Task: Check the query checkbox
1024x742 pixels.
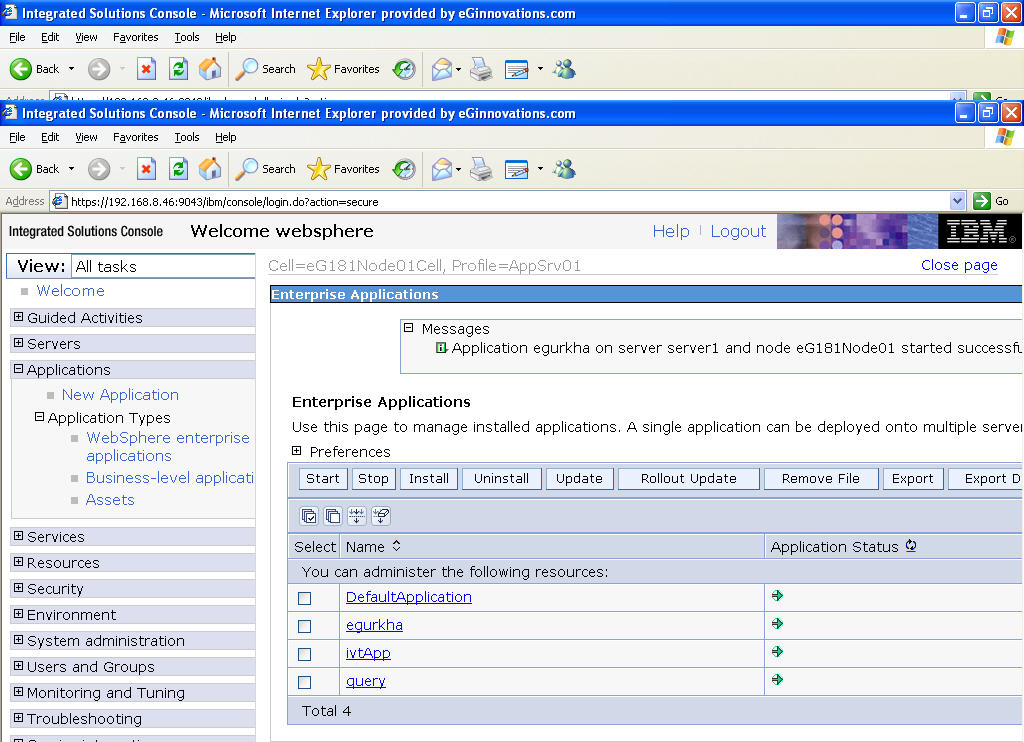Action: 304,683
